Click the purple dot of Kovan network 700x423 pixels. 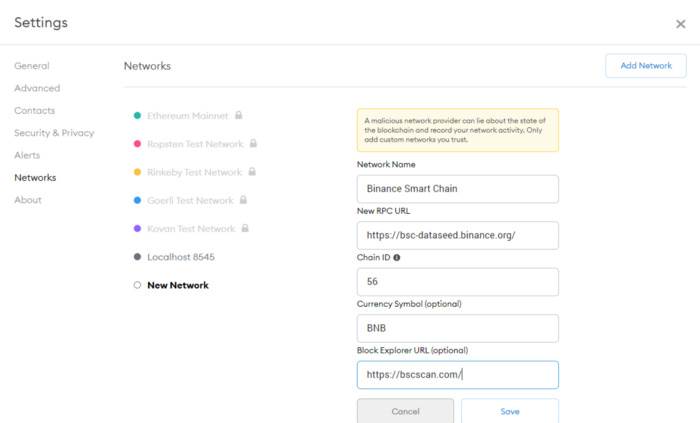click(x=138, y=228)
